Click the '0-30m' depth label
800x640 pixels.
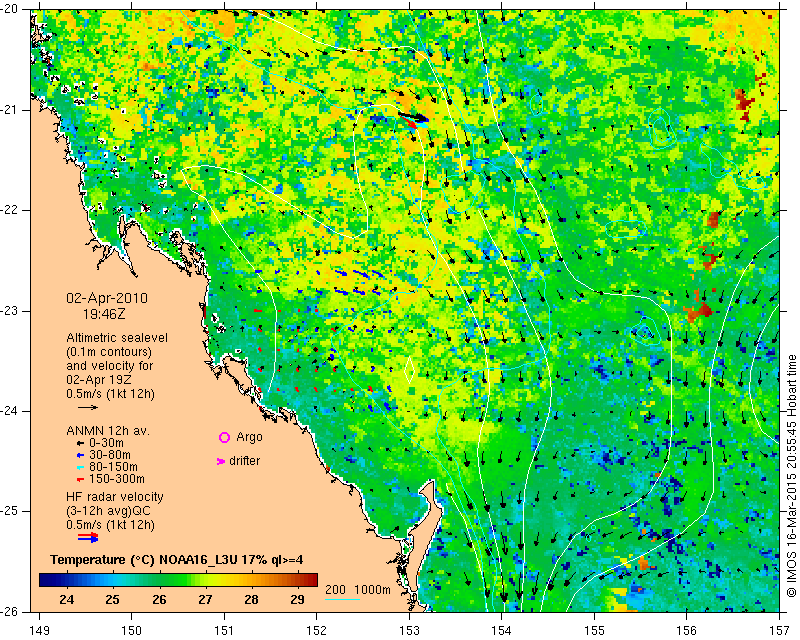106,443
